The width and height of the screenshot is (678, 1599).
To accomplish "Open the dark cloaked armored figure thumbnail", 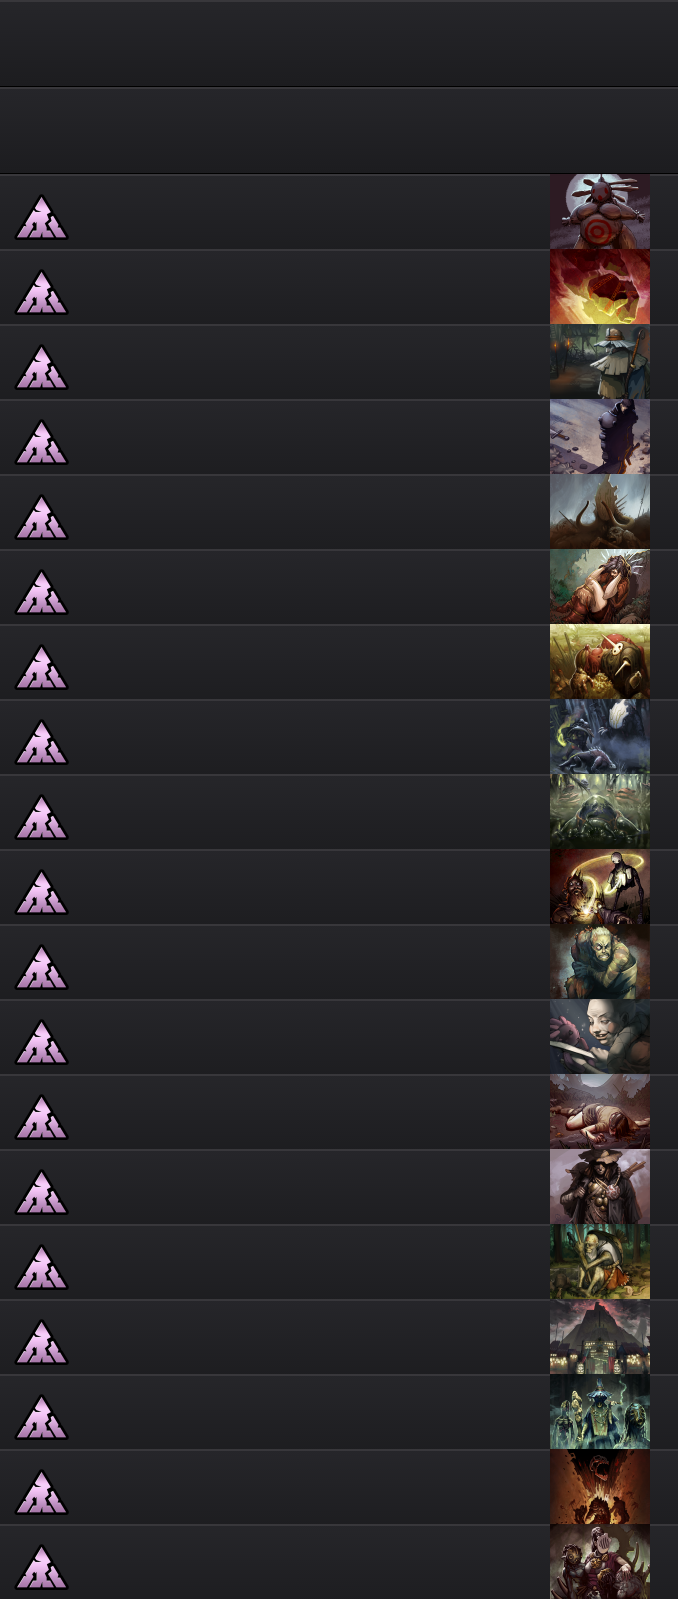I will coord(600,437).
